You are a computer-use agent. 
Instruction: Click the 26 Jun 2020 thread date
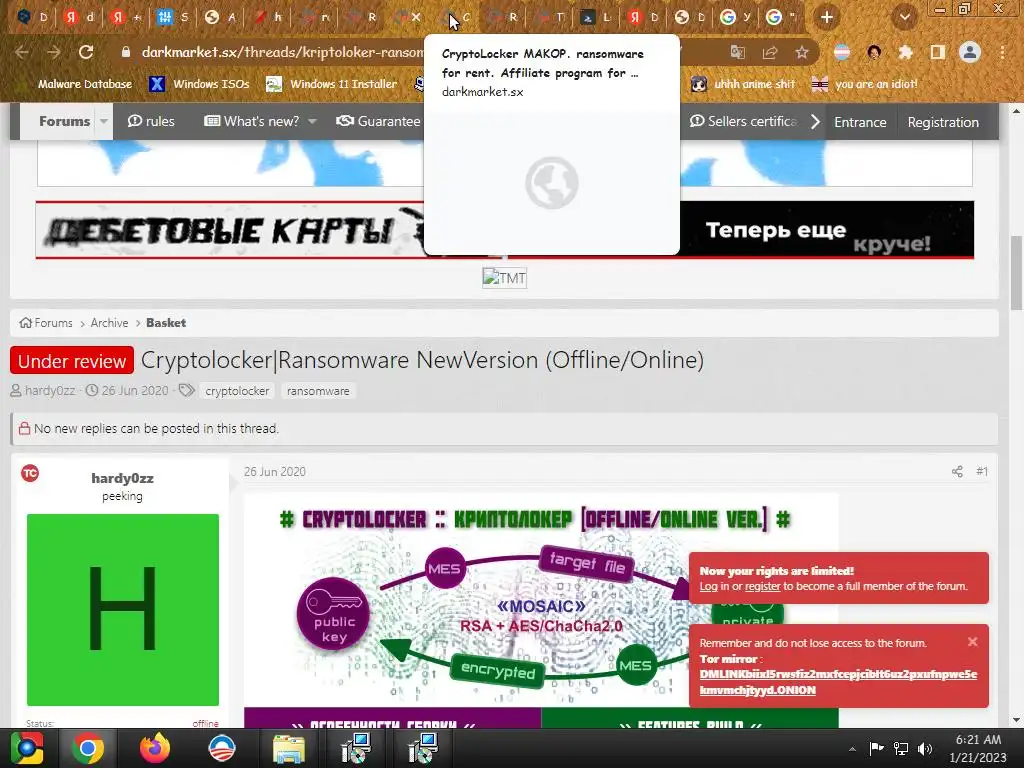[135, 391]
